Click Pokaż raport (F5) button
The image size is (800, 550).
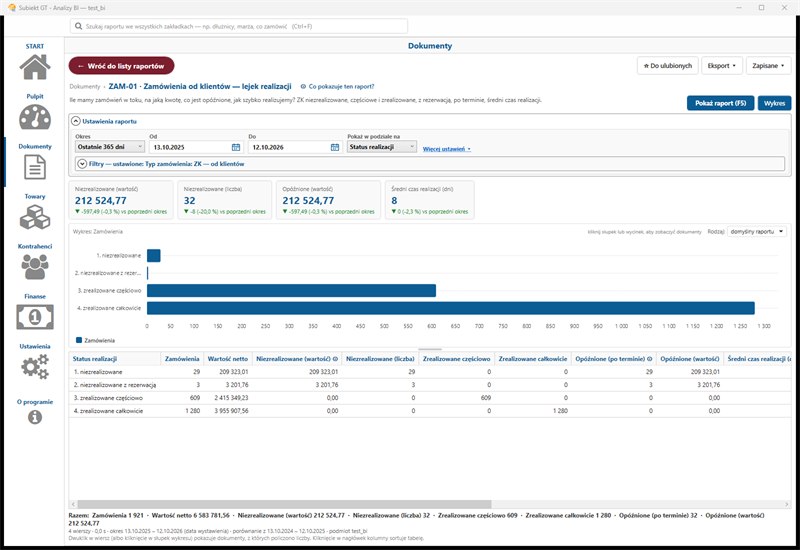(x=720, y=103)
